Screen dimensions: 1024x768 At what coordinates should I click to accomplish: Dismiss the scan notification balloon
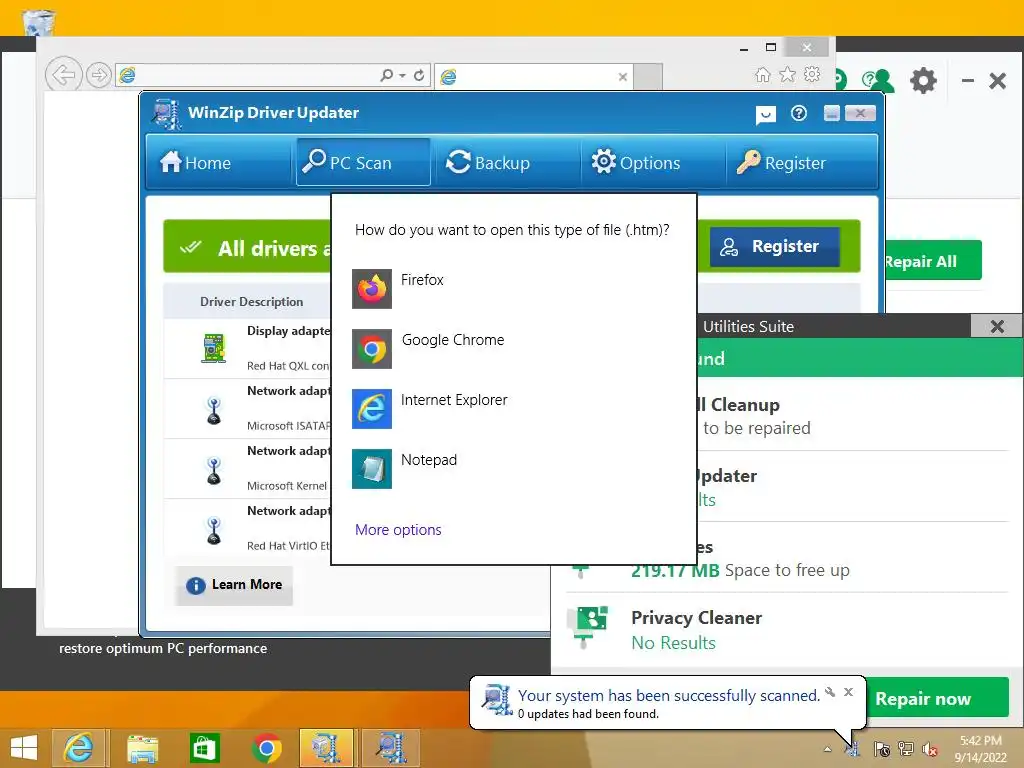[848, 692]
